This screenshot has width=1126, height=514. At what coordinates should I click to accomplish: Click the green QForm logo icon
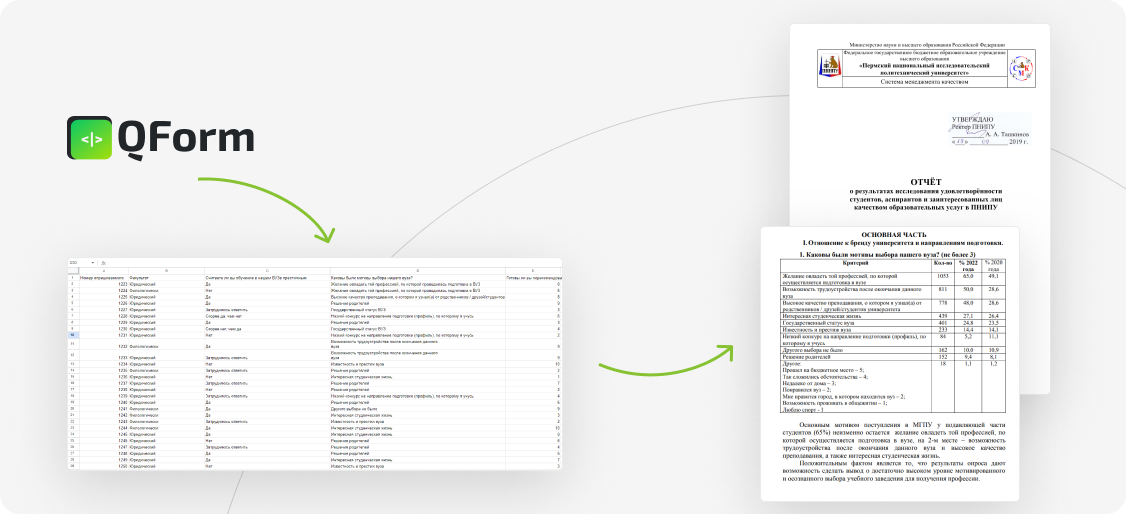pos(90,138)
